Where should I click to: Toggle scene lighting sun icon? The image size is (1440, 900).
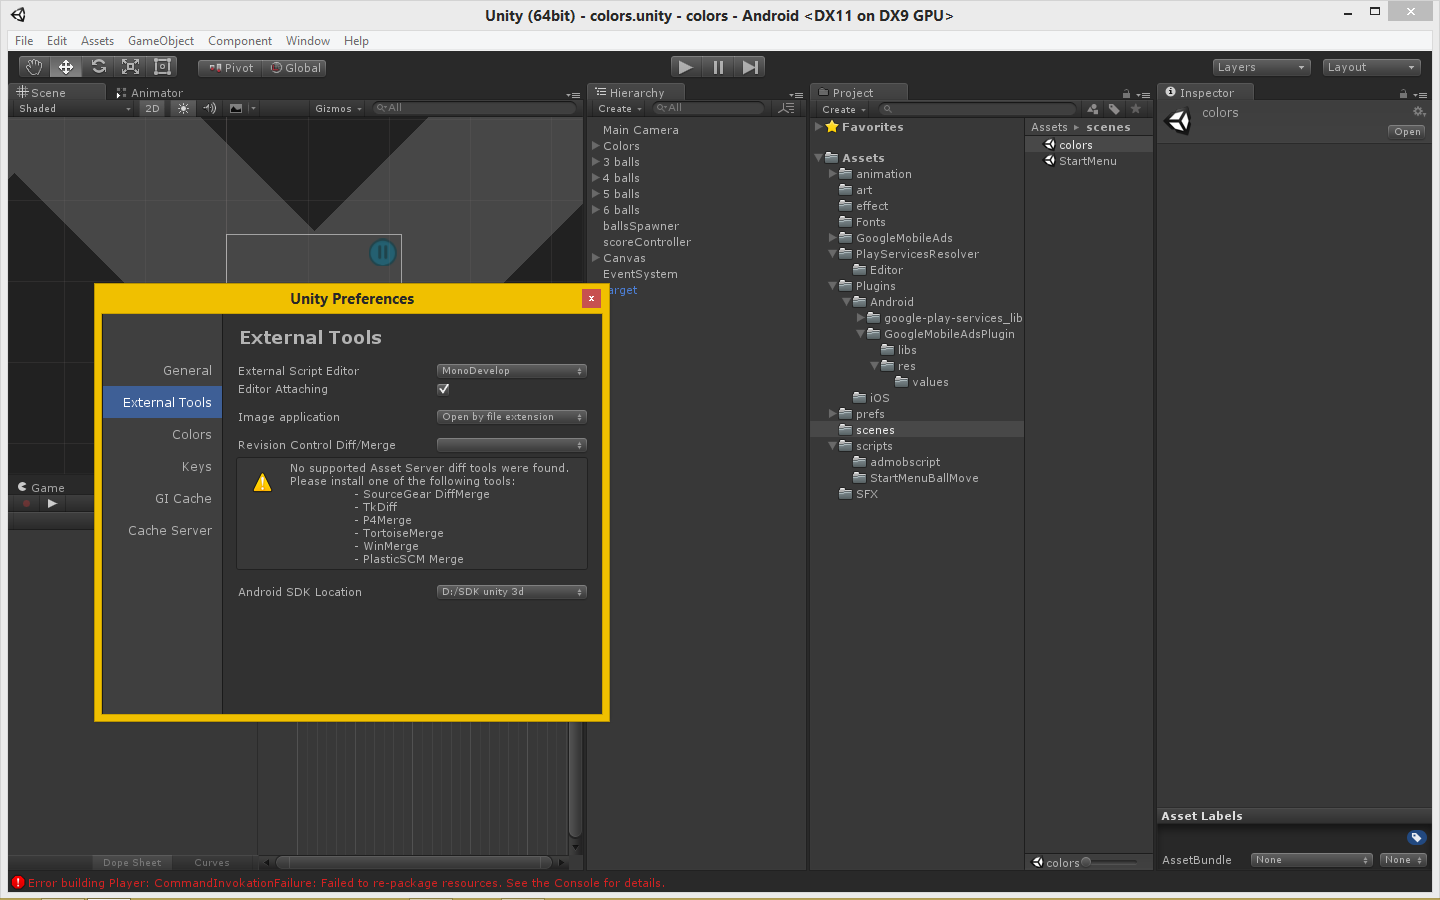pos(183,108)
